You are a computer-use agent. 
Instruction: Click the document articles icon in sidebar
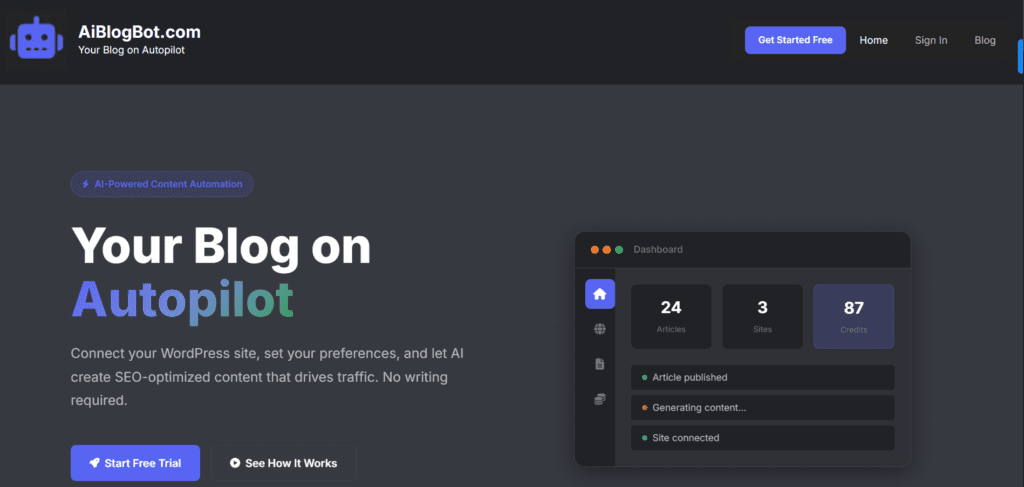(x=600, y=364)
